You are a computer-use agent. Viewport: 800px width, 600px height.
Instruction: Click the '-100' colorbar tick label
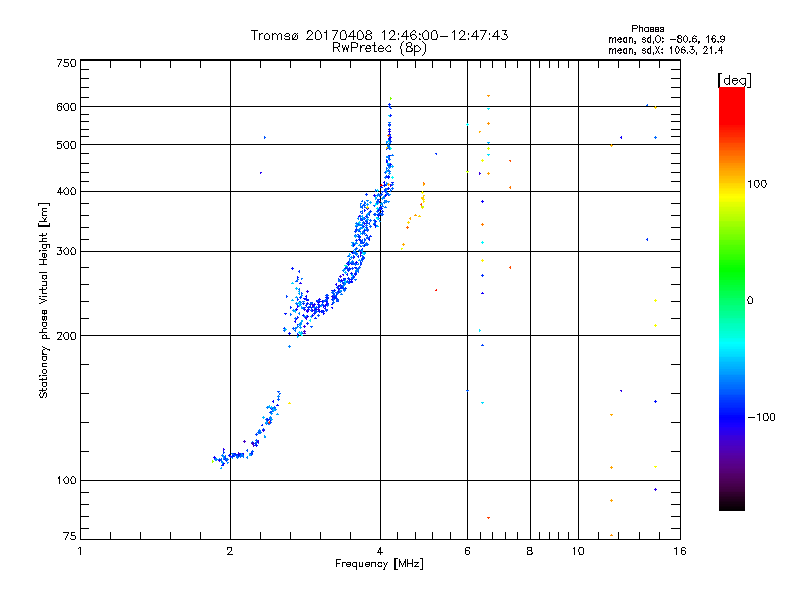click(761, 417)
